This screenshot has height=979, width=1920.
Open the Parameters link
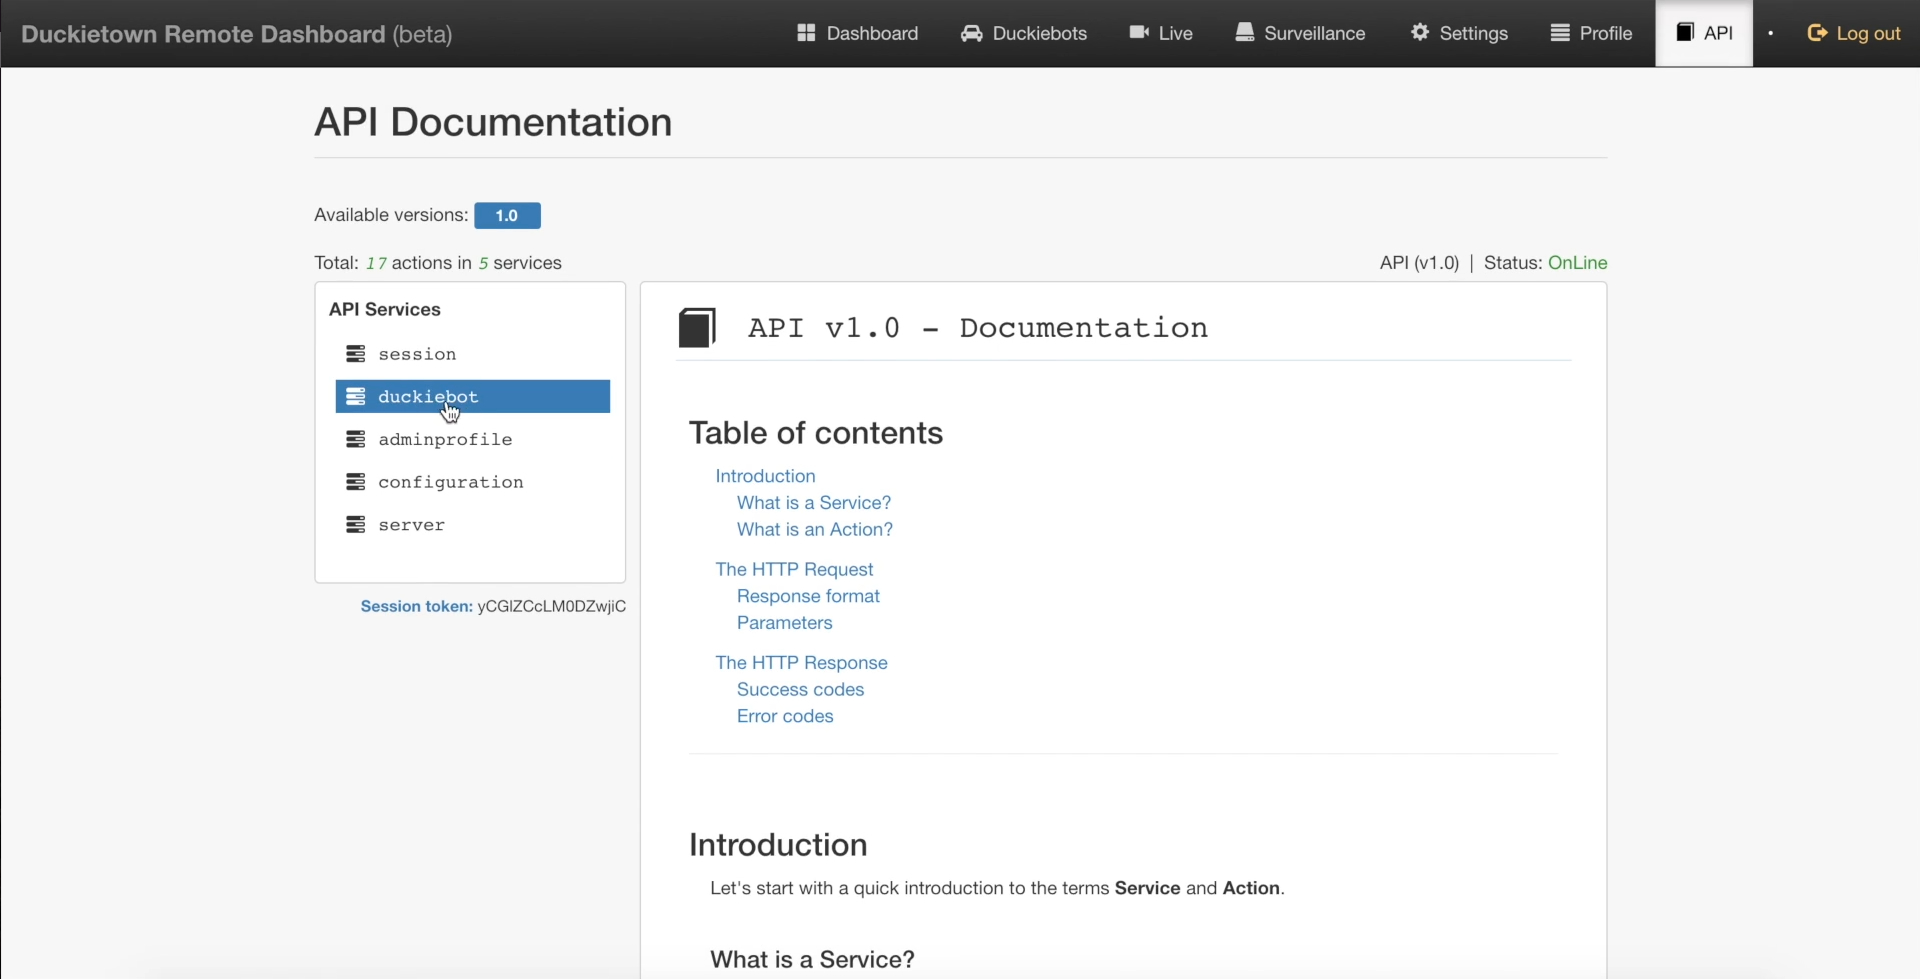tap(784, 623)
